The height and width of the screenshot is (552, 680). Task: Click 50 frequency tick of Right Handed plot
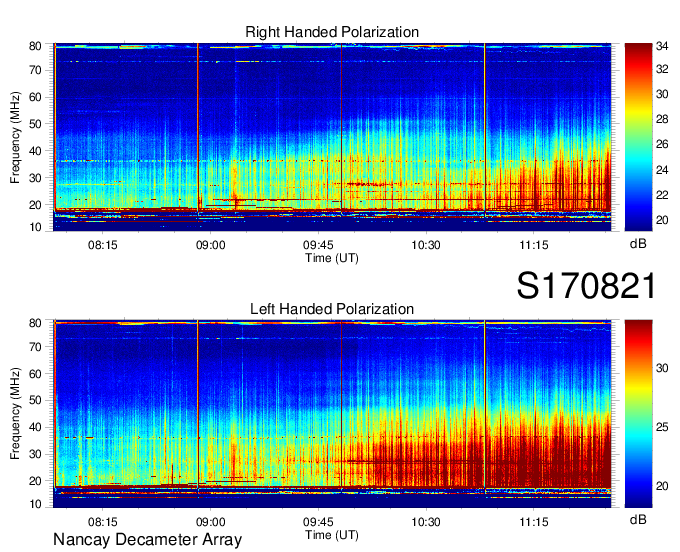pyautogui.click(x=35, y=124)
